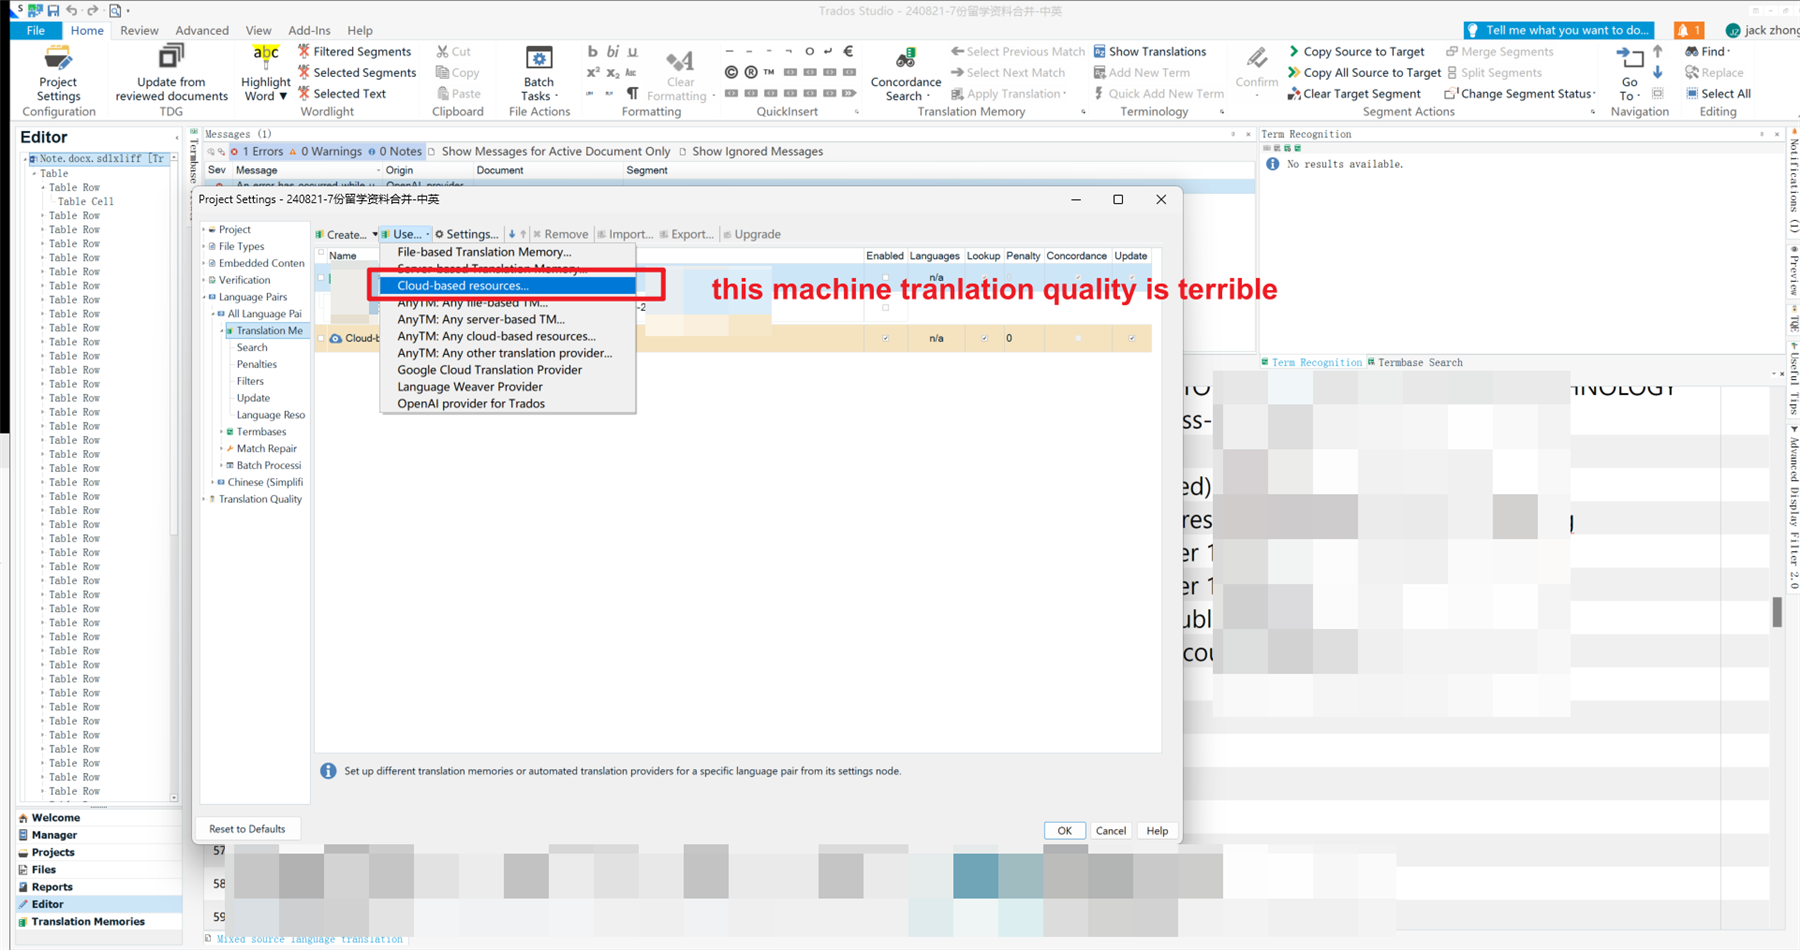Switch to Termbase Search tab
1800x950 pixels.
1415,362
